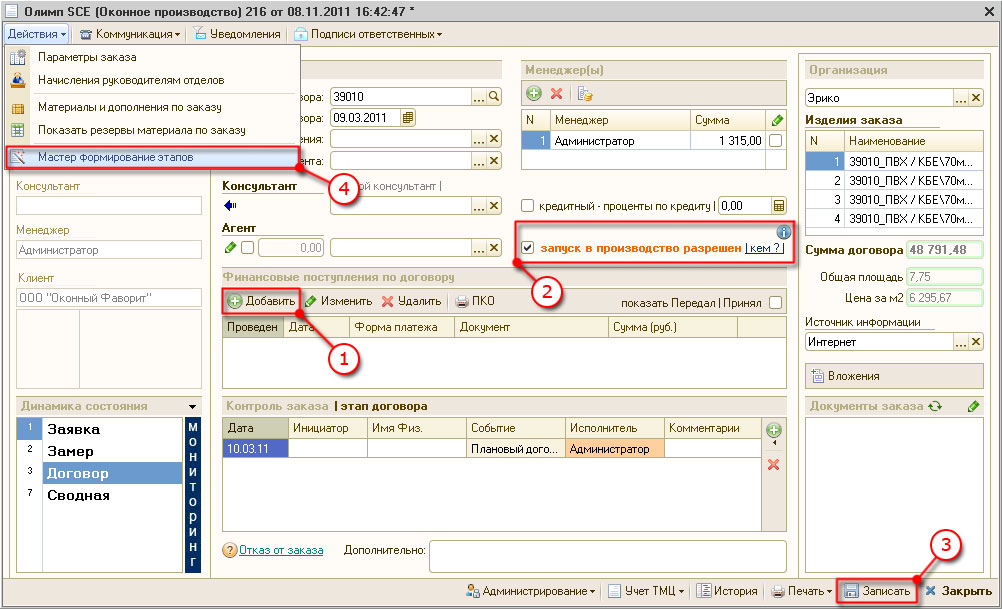Select Мастер формирование этапов menu item

click(x=115, y=157)
